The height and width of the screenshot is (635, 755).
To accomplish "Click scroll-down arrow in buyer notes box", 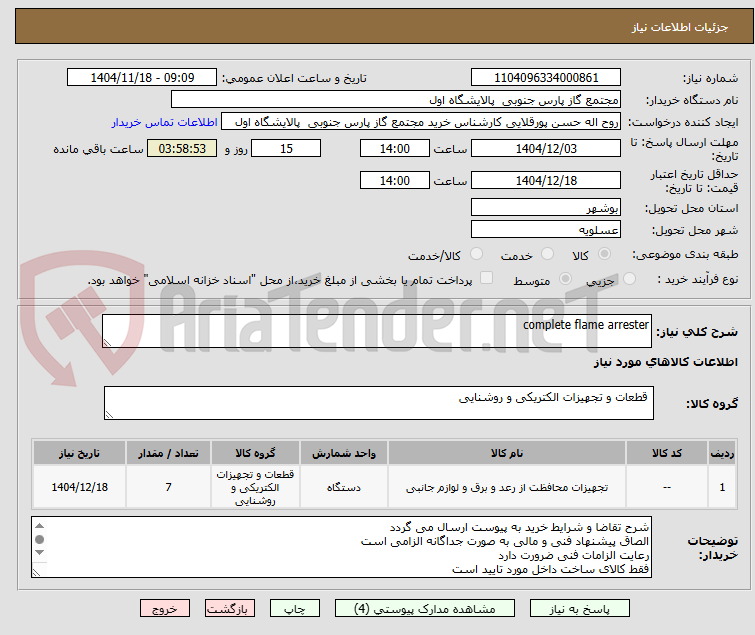I will (39, 553).
